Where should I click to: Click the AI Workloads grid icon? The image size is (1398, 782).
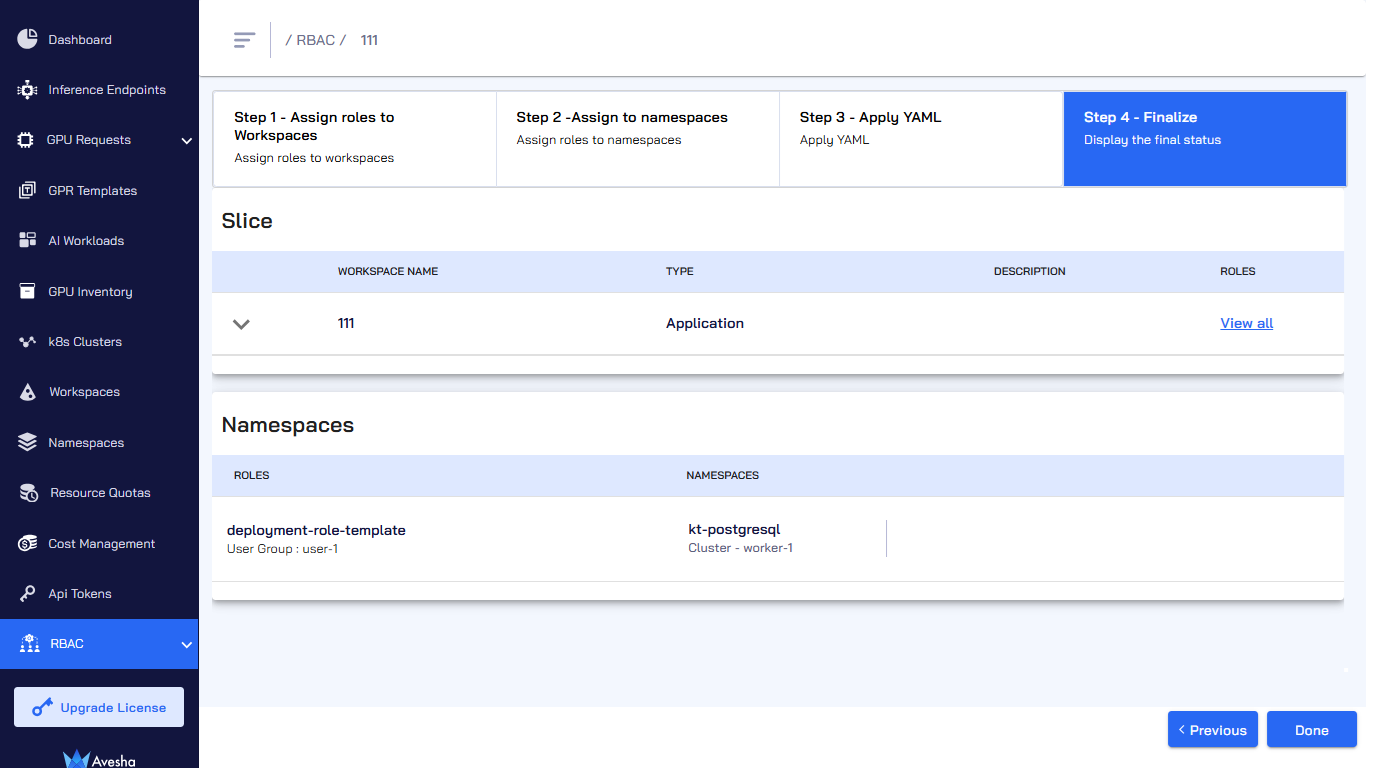coord(28,241)
